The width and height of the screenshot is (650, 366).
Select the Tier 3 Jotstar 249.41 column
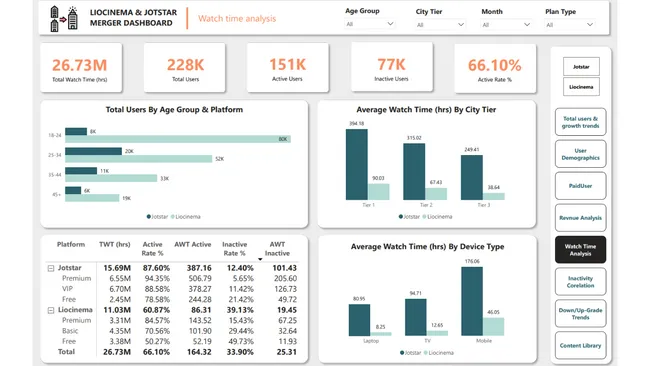click(472, 178)
